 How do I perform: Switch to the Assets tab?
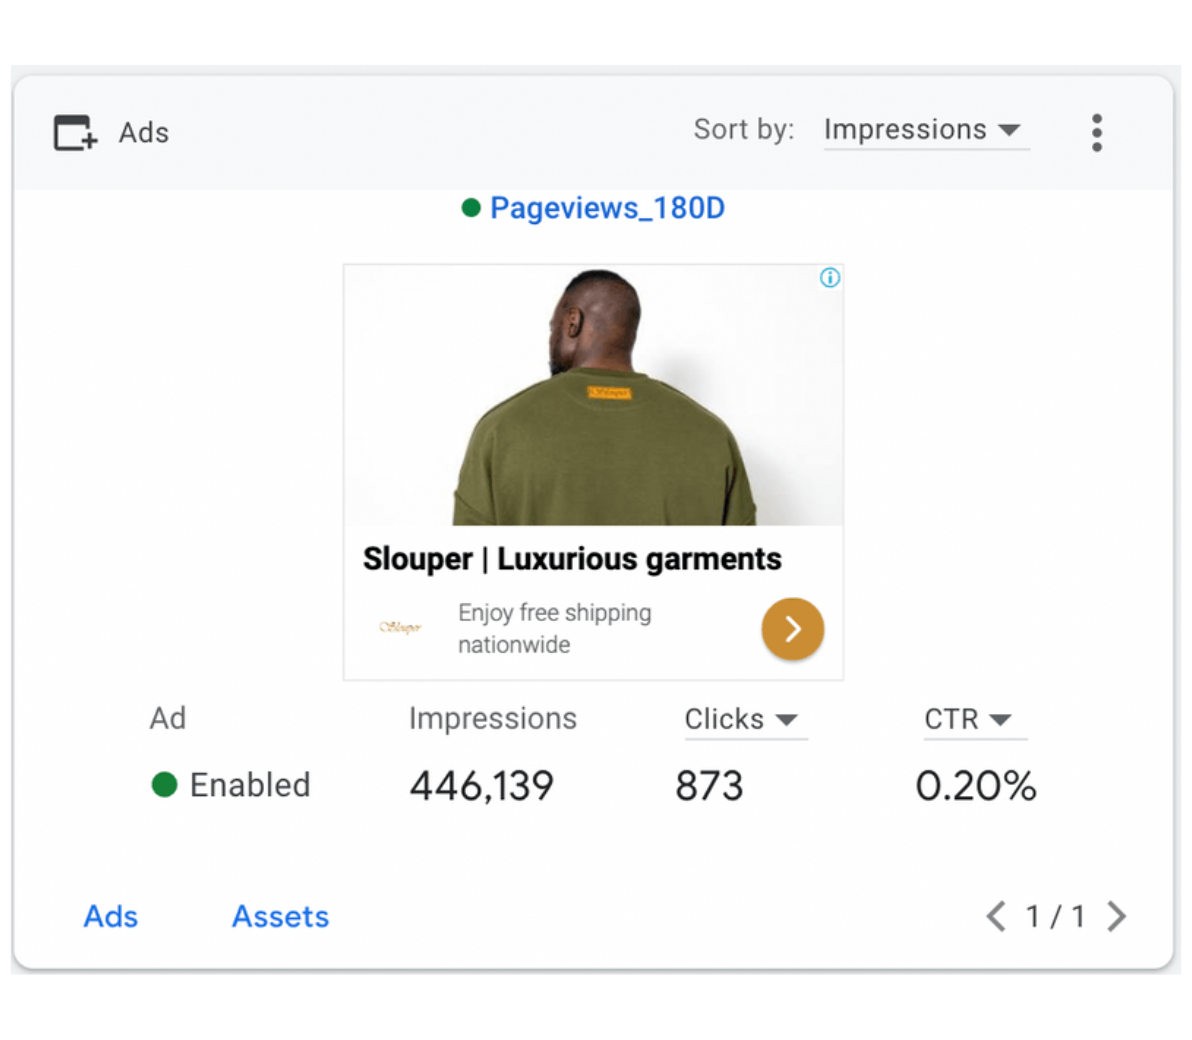[x=281, y=916]
